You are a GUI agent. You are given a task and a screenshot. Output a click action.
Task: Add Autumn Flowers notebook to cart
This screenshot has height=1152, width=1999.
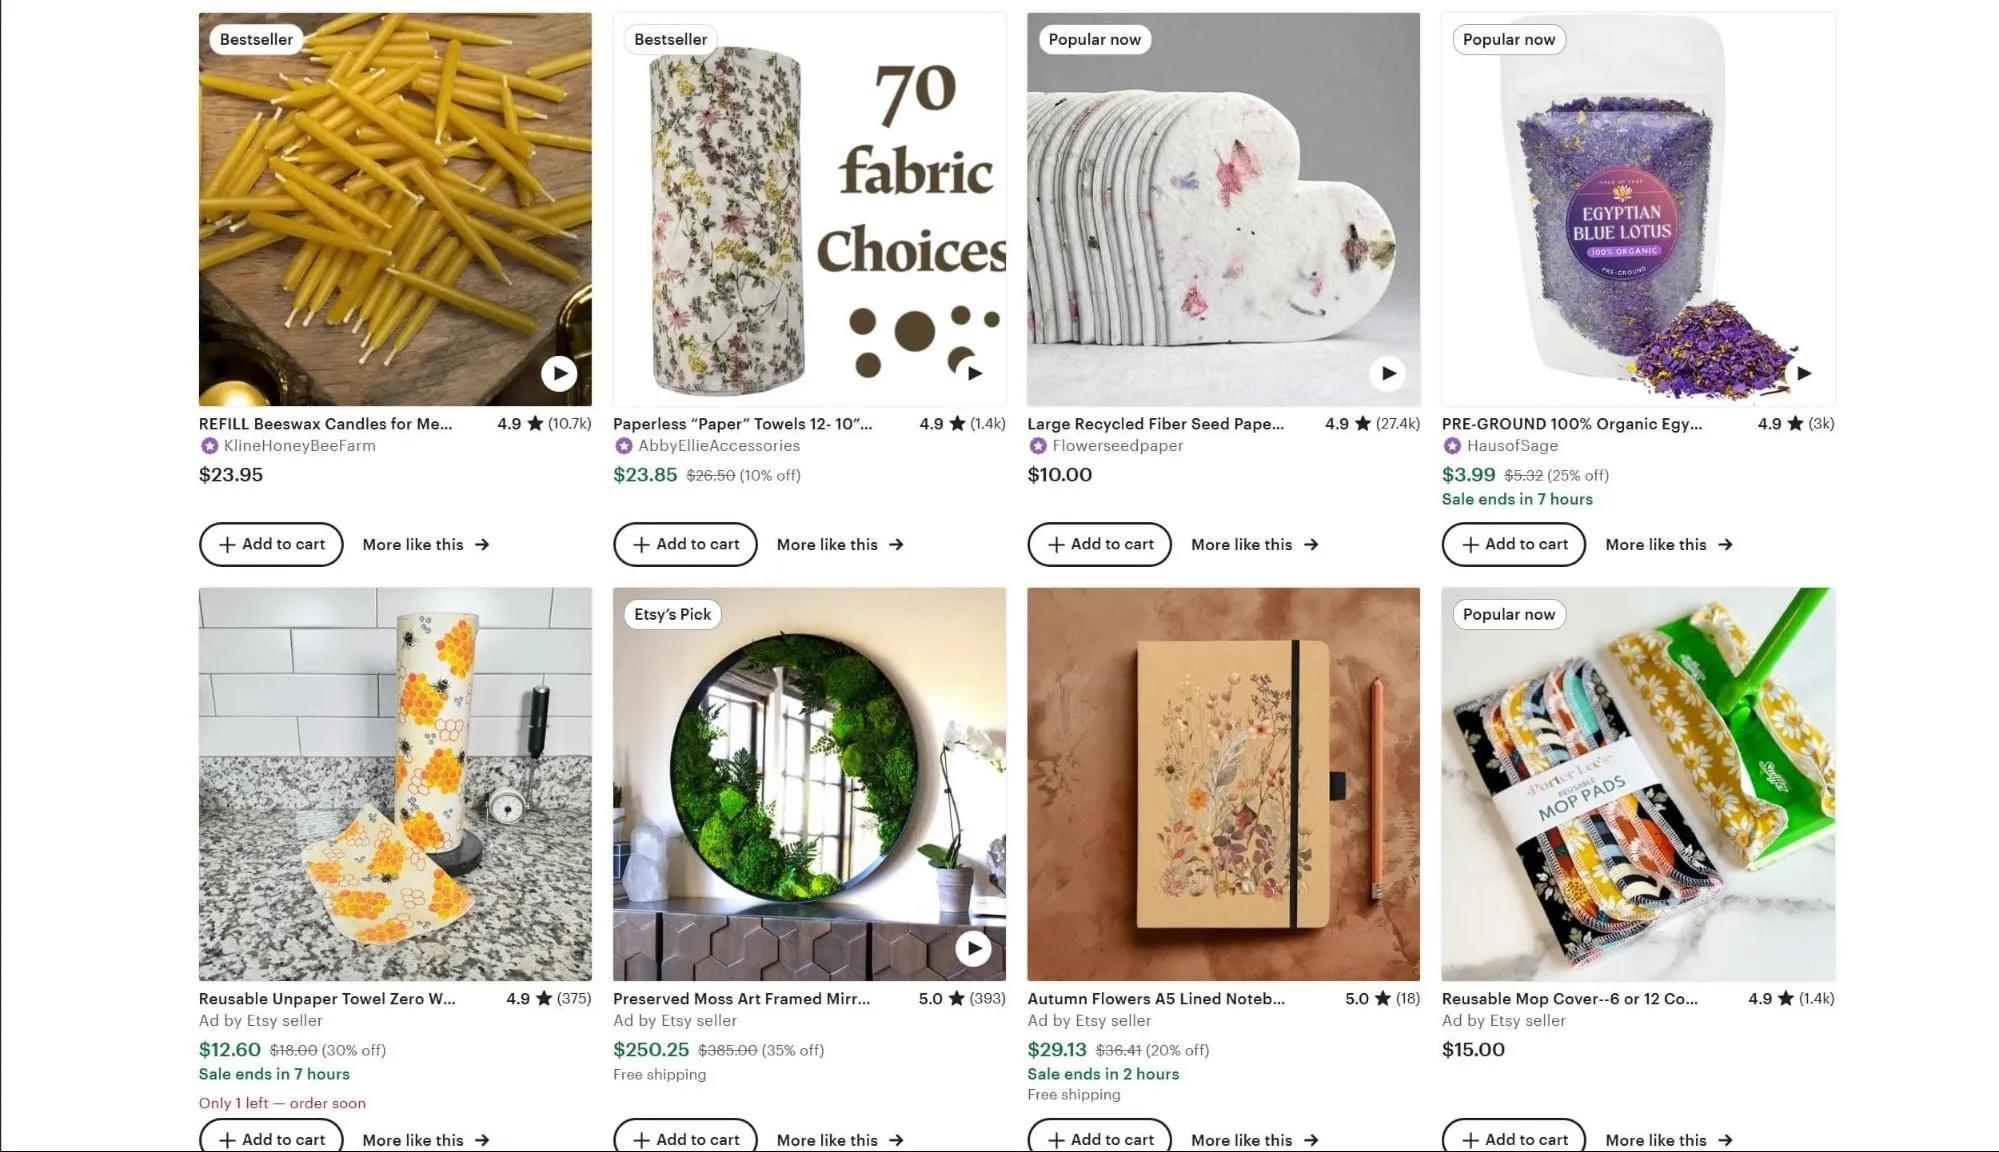(x=1099, y=1139)
